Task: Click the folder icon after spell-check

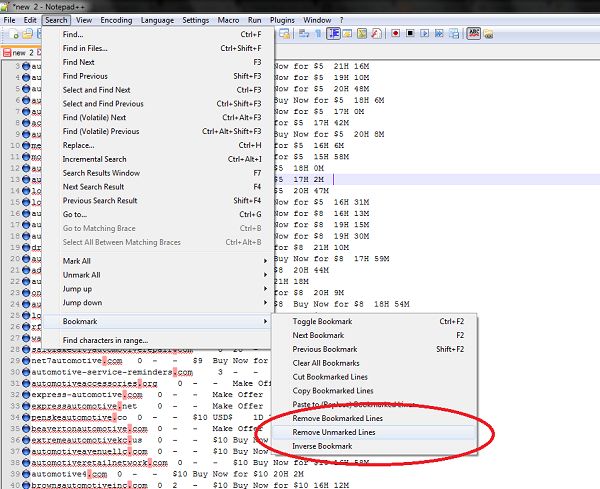Action: 488,34
